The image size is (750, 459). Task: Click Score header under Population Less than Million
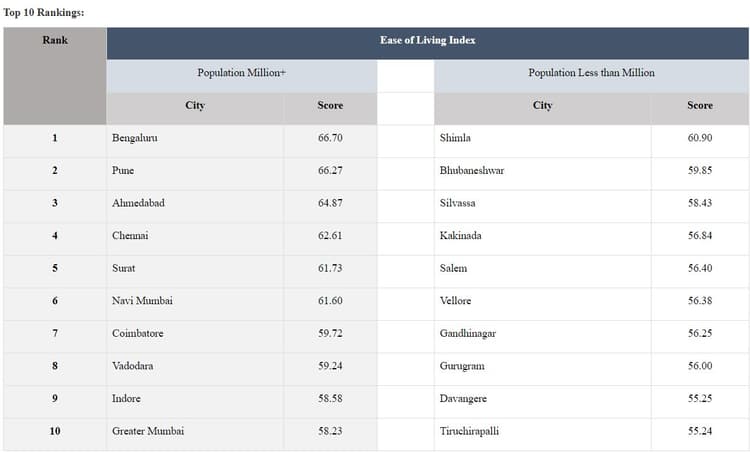click(x=700, y=106)
